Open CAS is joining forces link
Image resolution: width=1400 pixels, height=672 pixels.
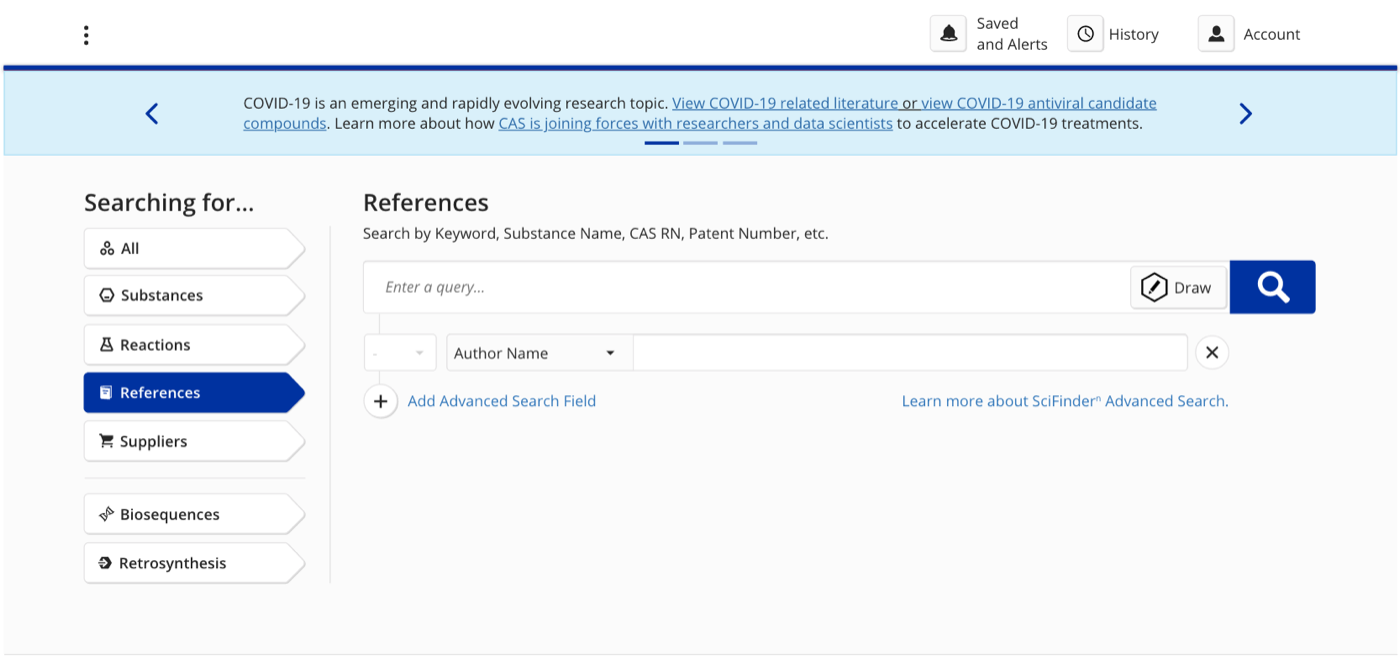696,124
